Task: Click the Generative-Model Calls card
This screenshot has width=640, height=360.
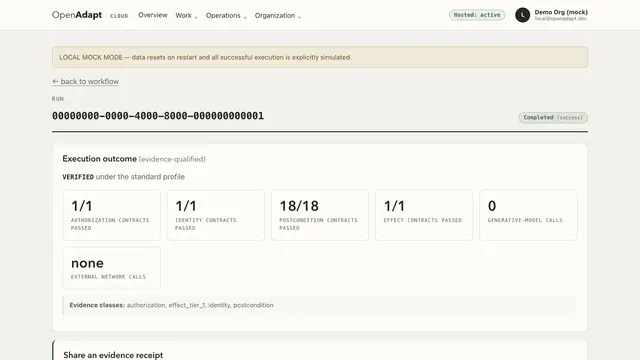Action: click(x=528, y=215)
